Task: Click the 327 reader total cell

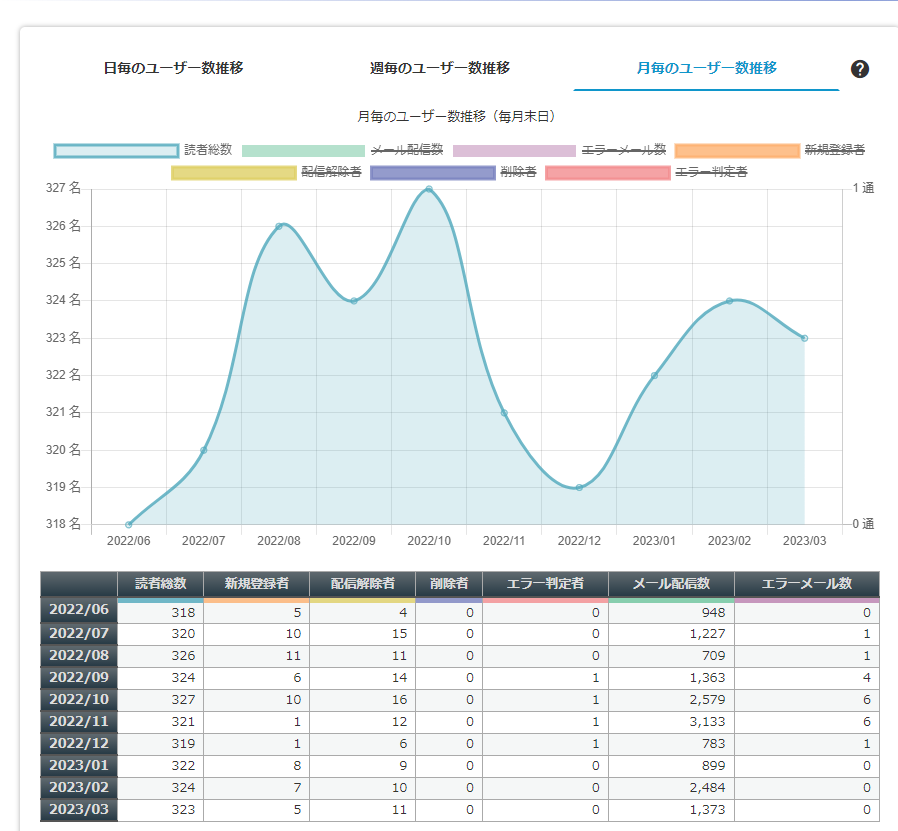Action: click(x=160, y=700)
